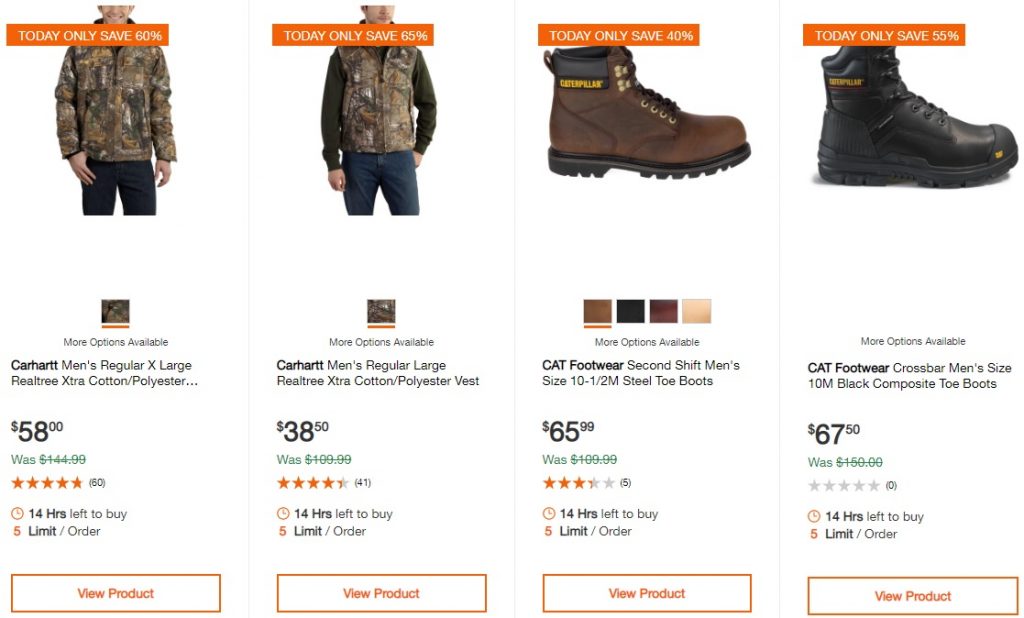View Product for Crossbar composite toe boots

(x=913, y=596)
